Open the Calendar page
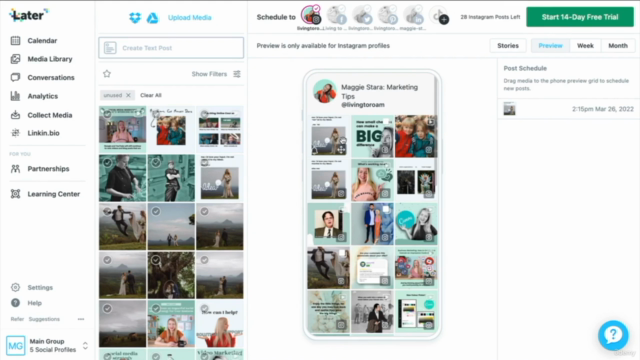 [x=42, y=40]
